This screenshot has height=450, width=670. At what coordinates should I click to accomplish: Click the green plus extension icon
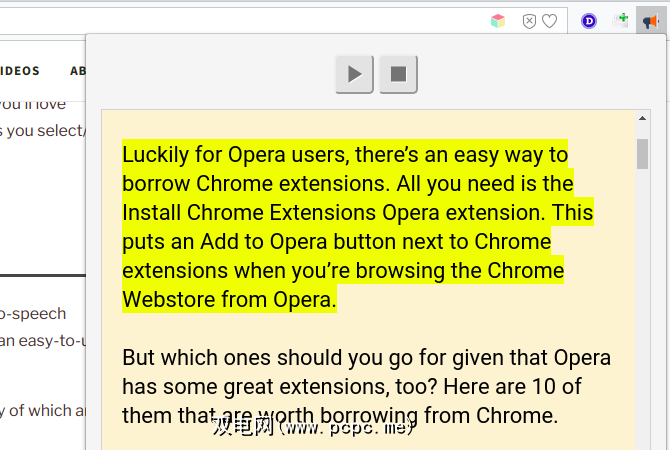[x=620, y=21]
